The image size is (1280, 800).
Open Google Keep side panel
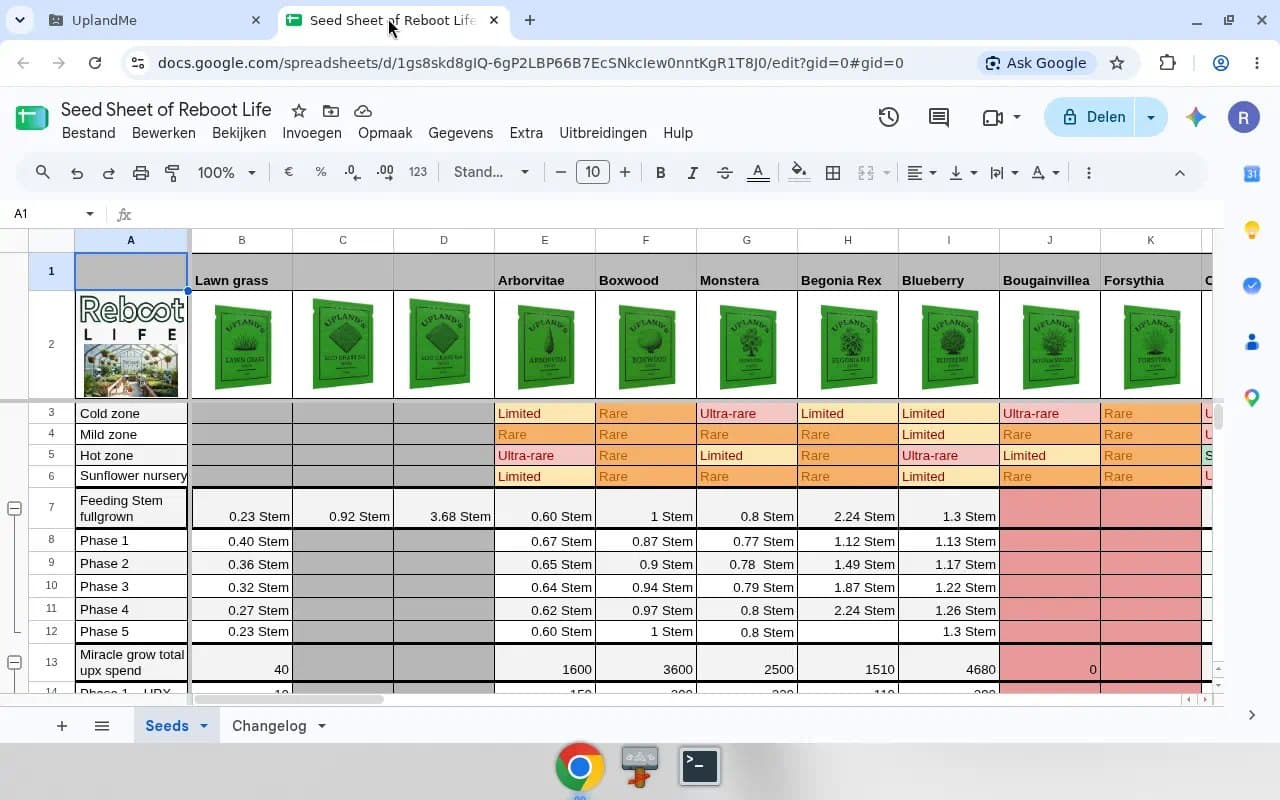[x=1251, y=230]
